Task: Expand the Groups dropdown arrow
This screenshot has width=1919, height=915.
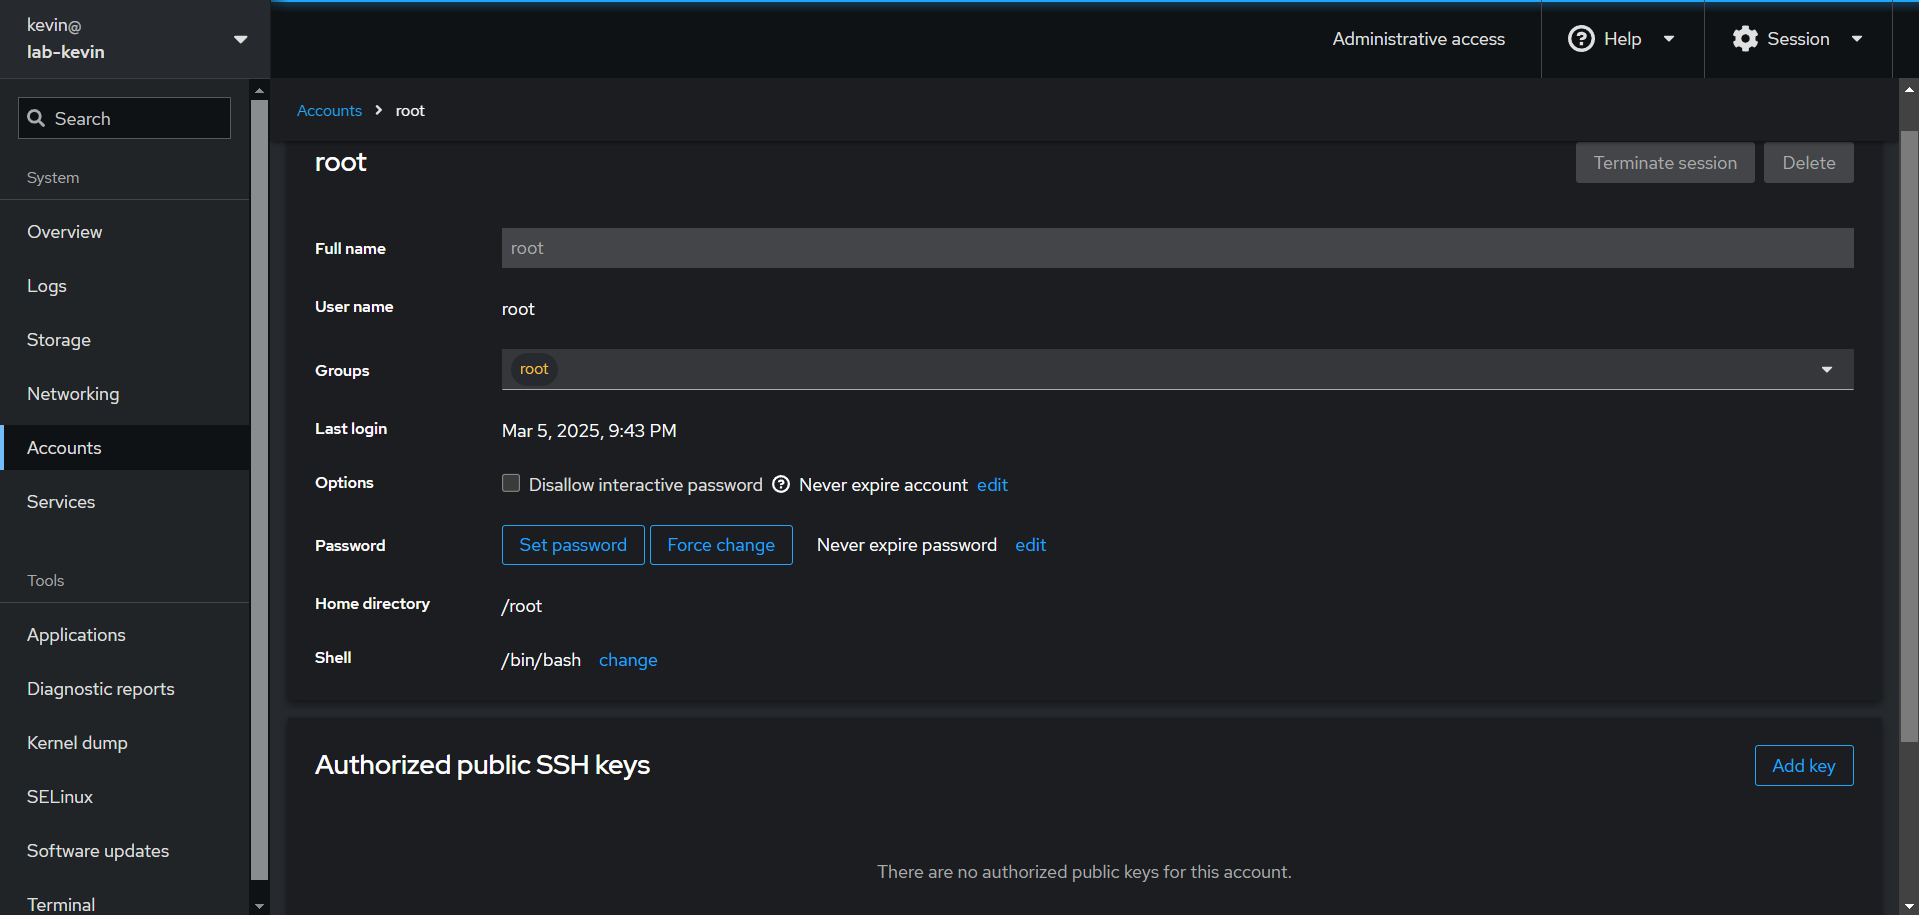Action: click(x=1826, y=370)
